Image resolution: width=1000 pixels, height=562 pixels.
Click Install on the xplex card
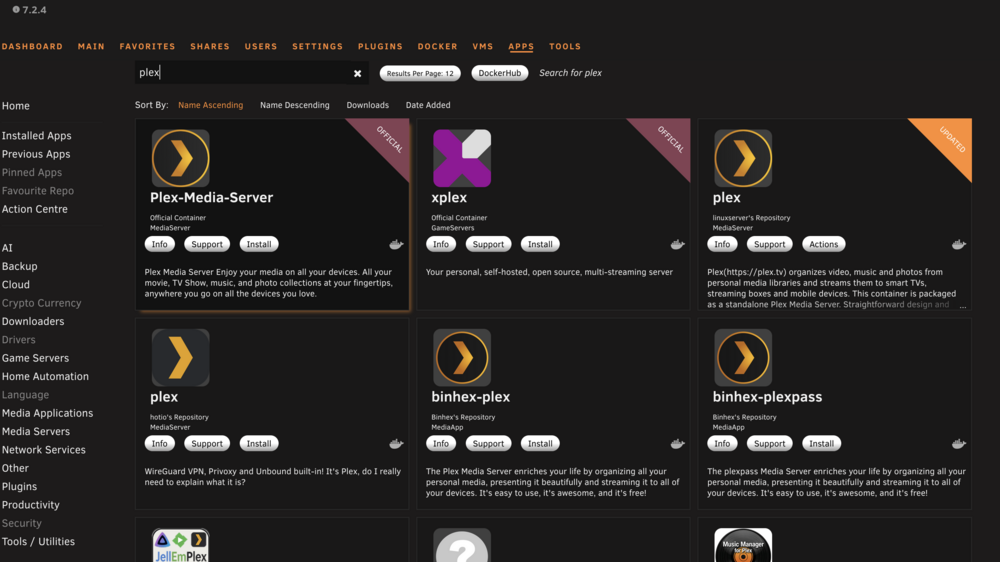540,244
